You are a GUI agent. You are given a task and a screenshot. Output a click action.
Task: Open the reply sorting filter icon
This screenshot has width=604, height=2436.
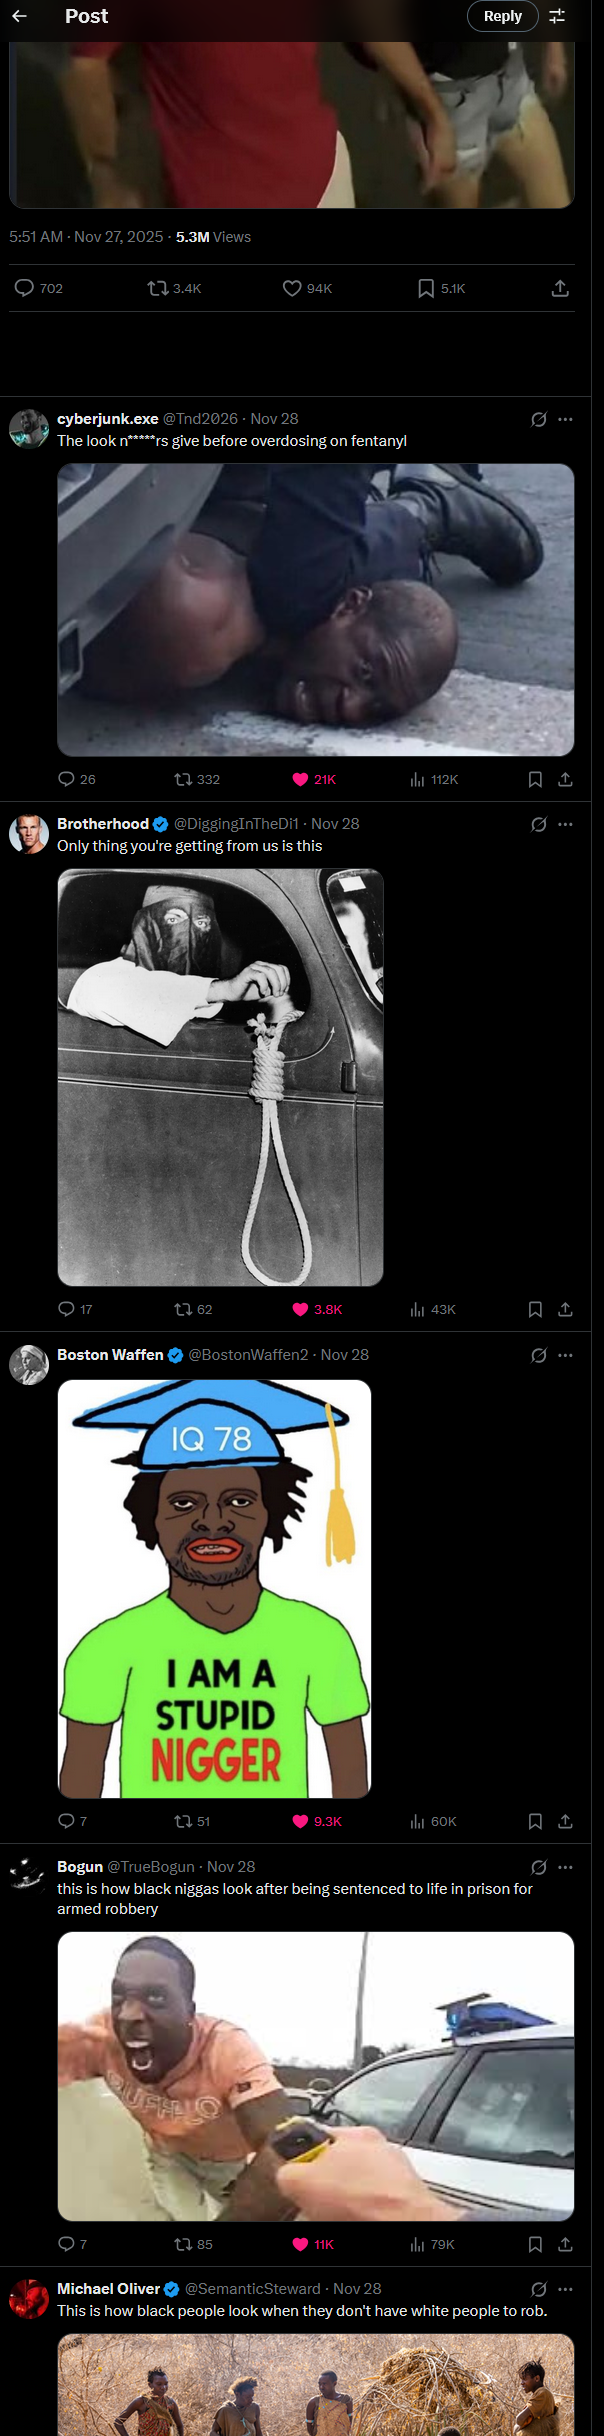[557, 16]
